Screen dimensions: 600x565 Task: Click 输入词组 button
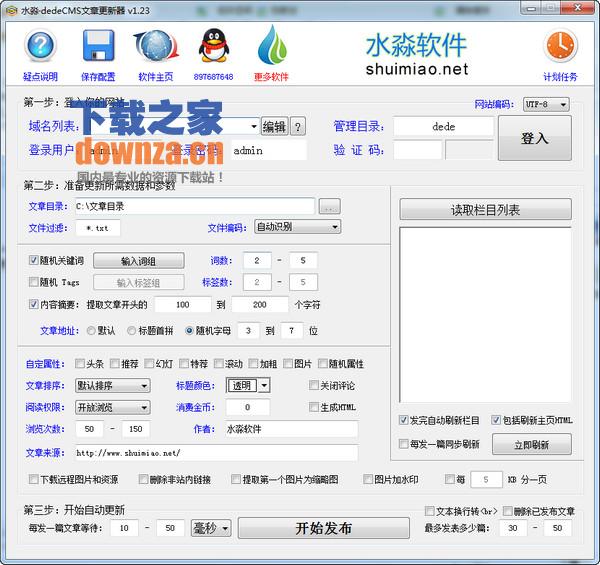[139, 261]
